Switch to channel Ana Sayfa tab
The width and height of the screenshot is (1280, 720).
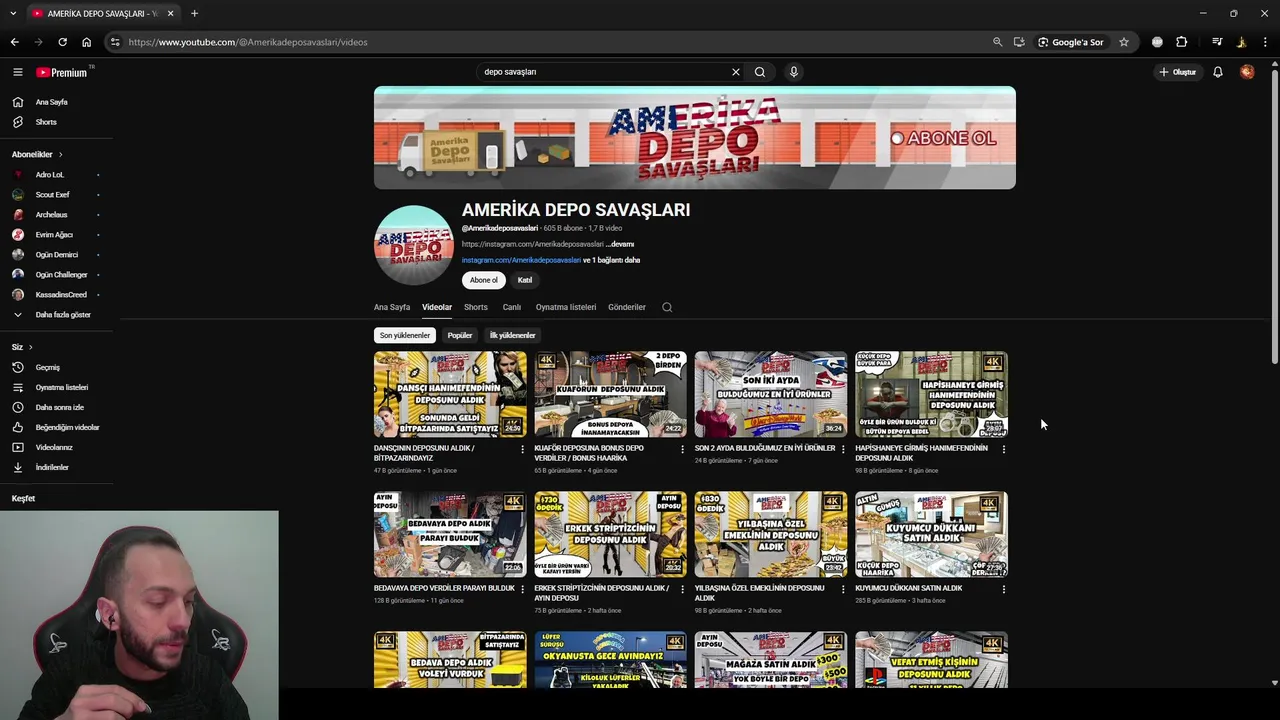coord(392,307)
